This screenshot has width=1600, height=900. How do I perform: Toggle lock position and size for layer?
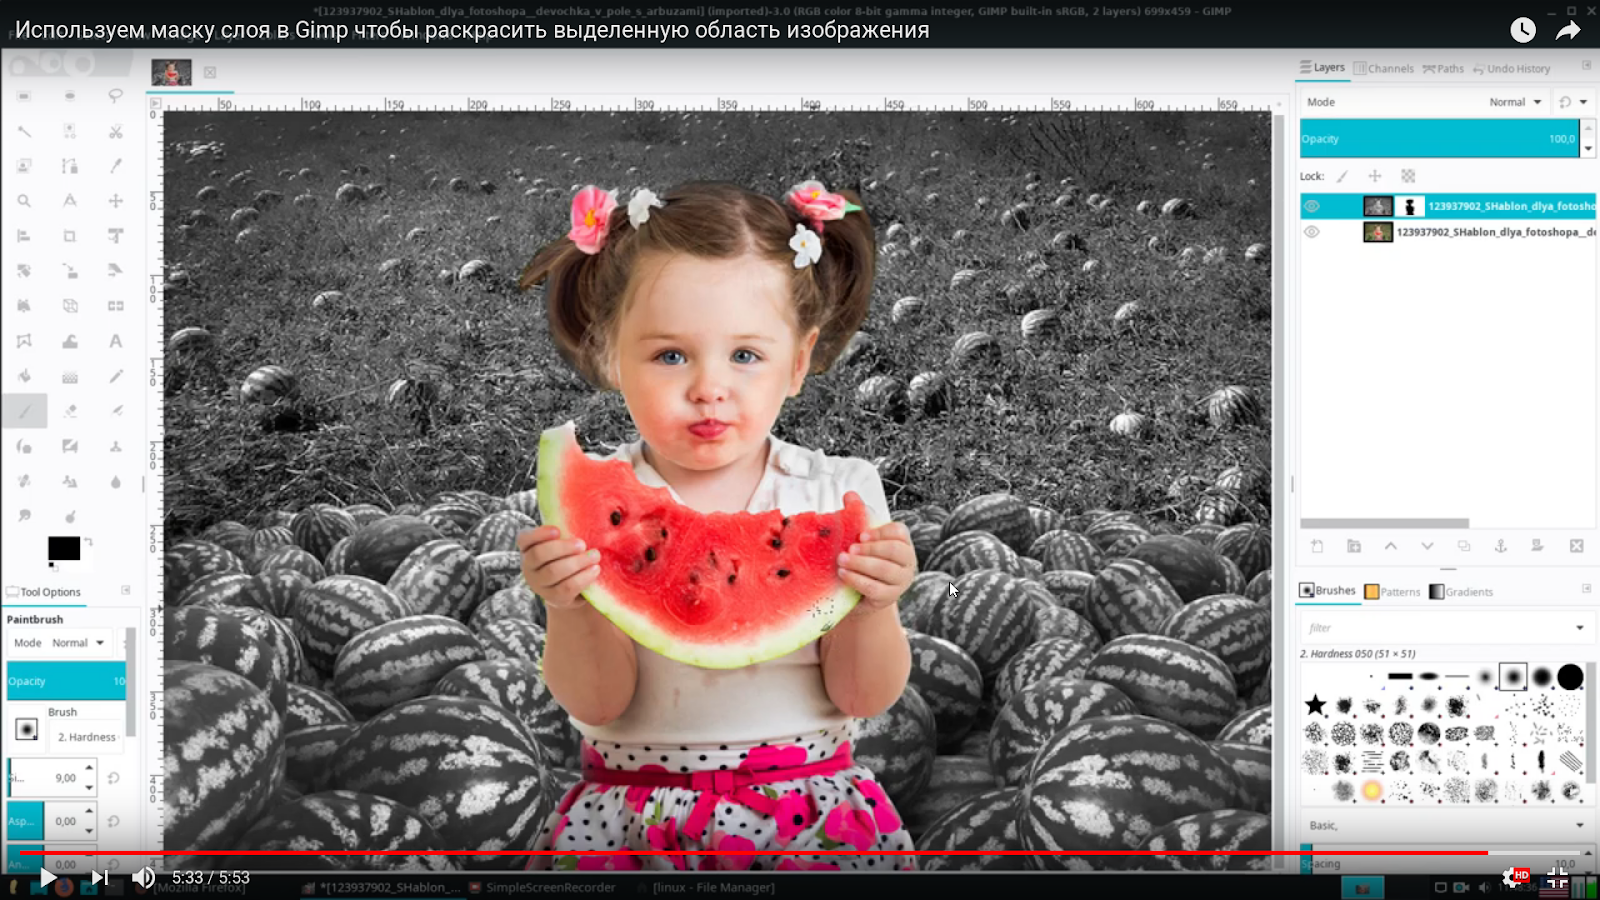point(1375,176)
